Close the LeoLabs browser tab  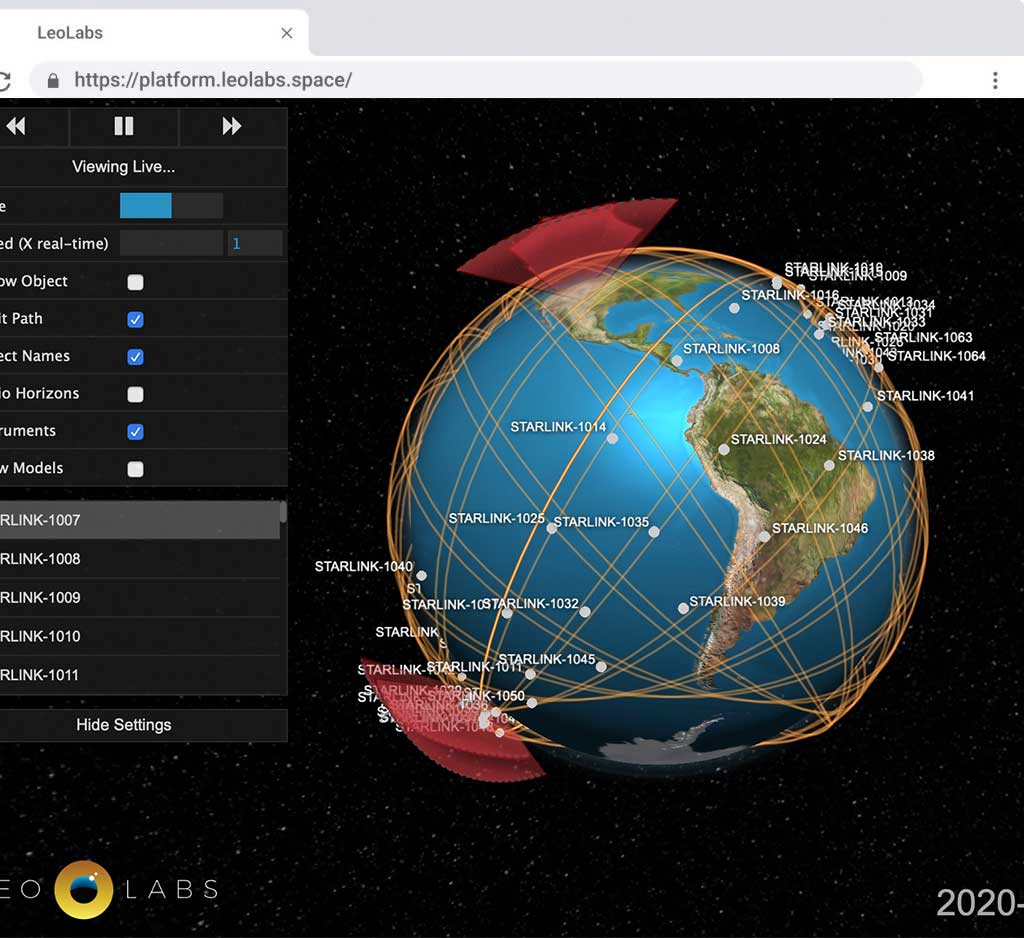[286, 33]
